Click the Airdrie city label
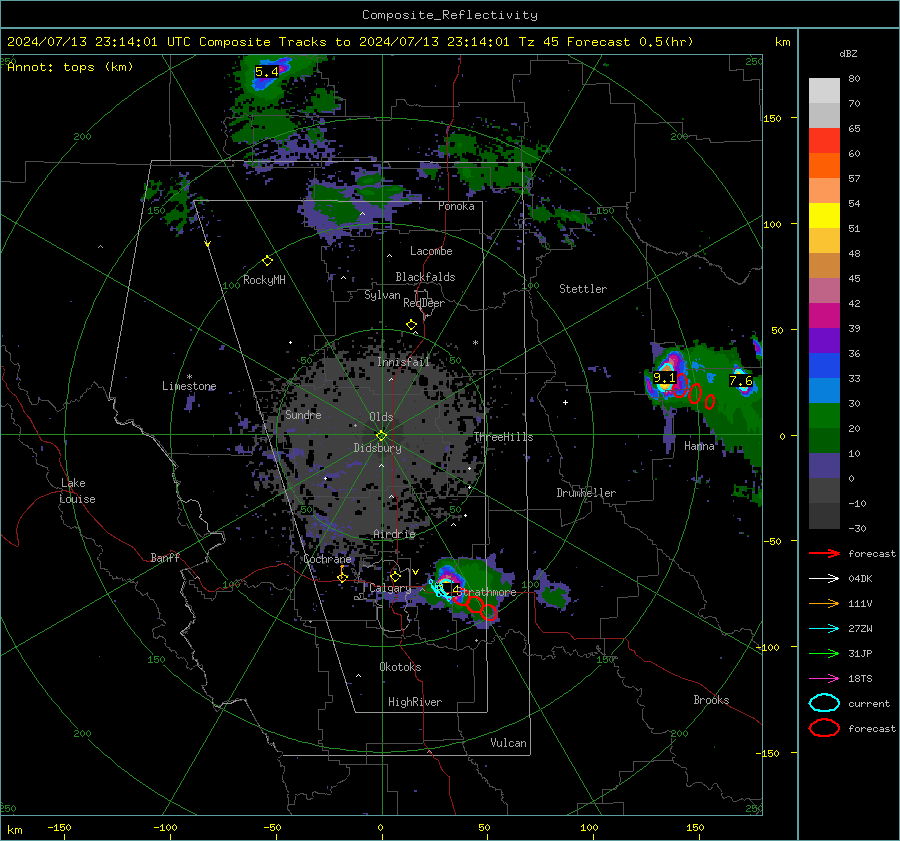 point(394,534)
